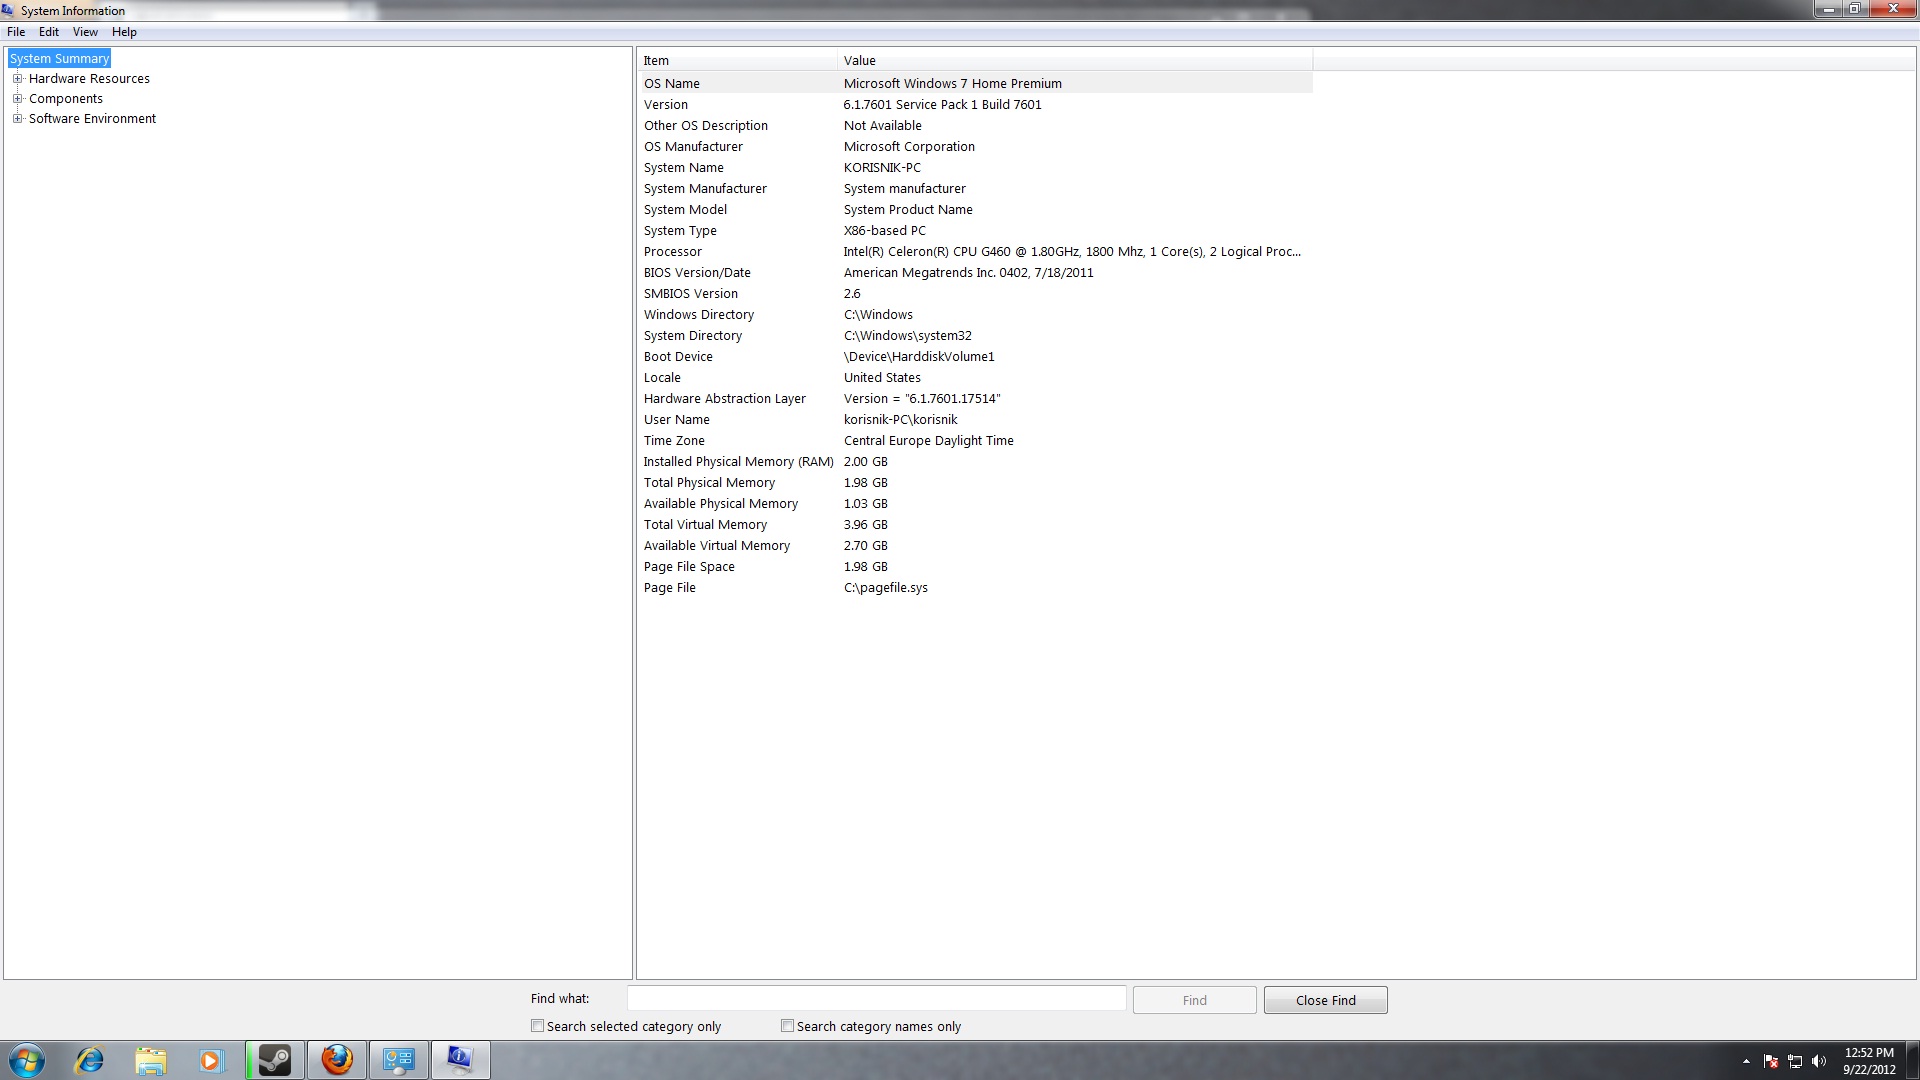This screenshot has height=1080, width=1920.
Task: Click the 'C:\pagefile.sys' value
Action: (x=886, y=588)
